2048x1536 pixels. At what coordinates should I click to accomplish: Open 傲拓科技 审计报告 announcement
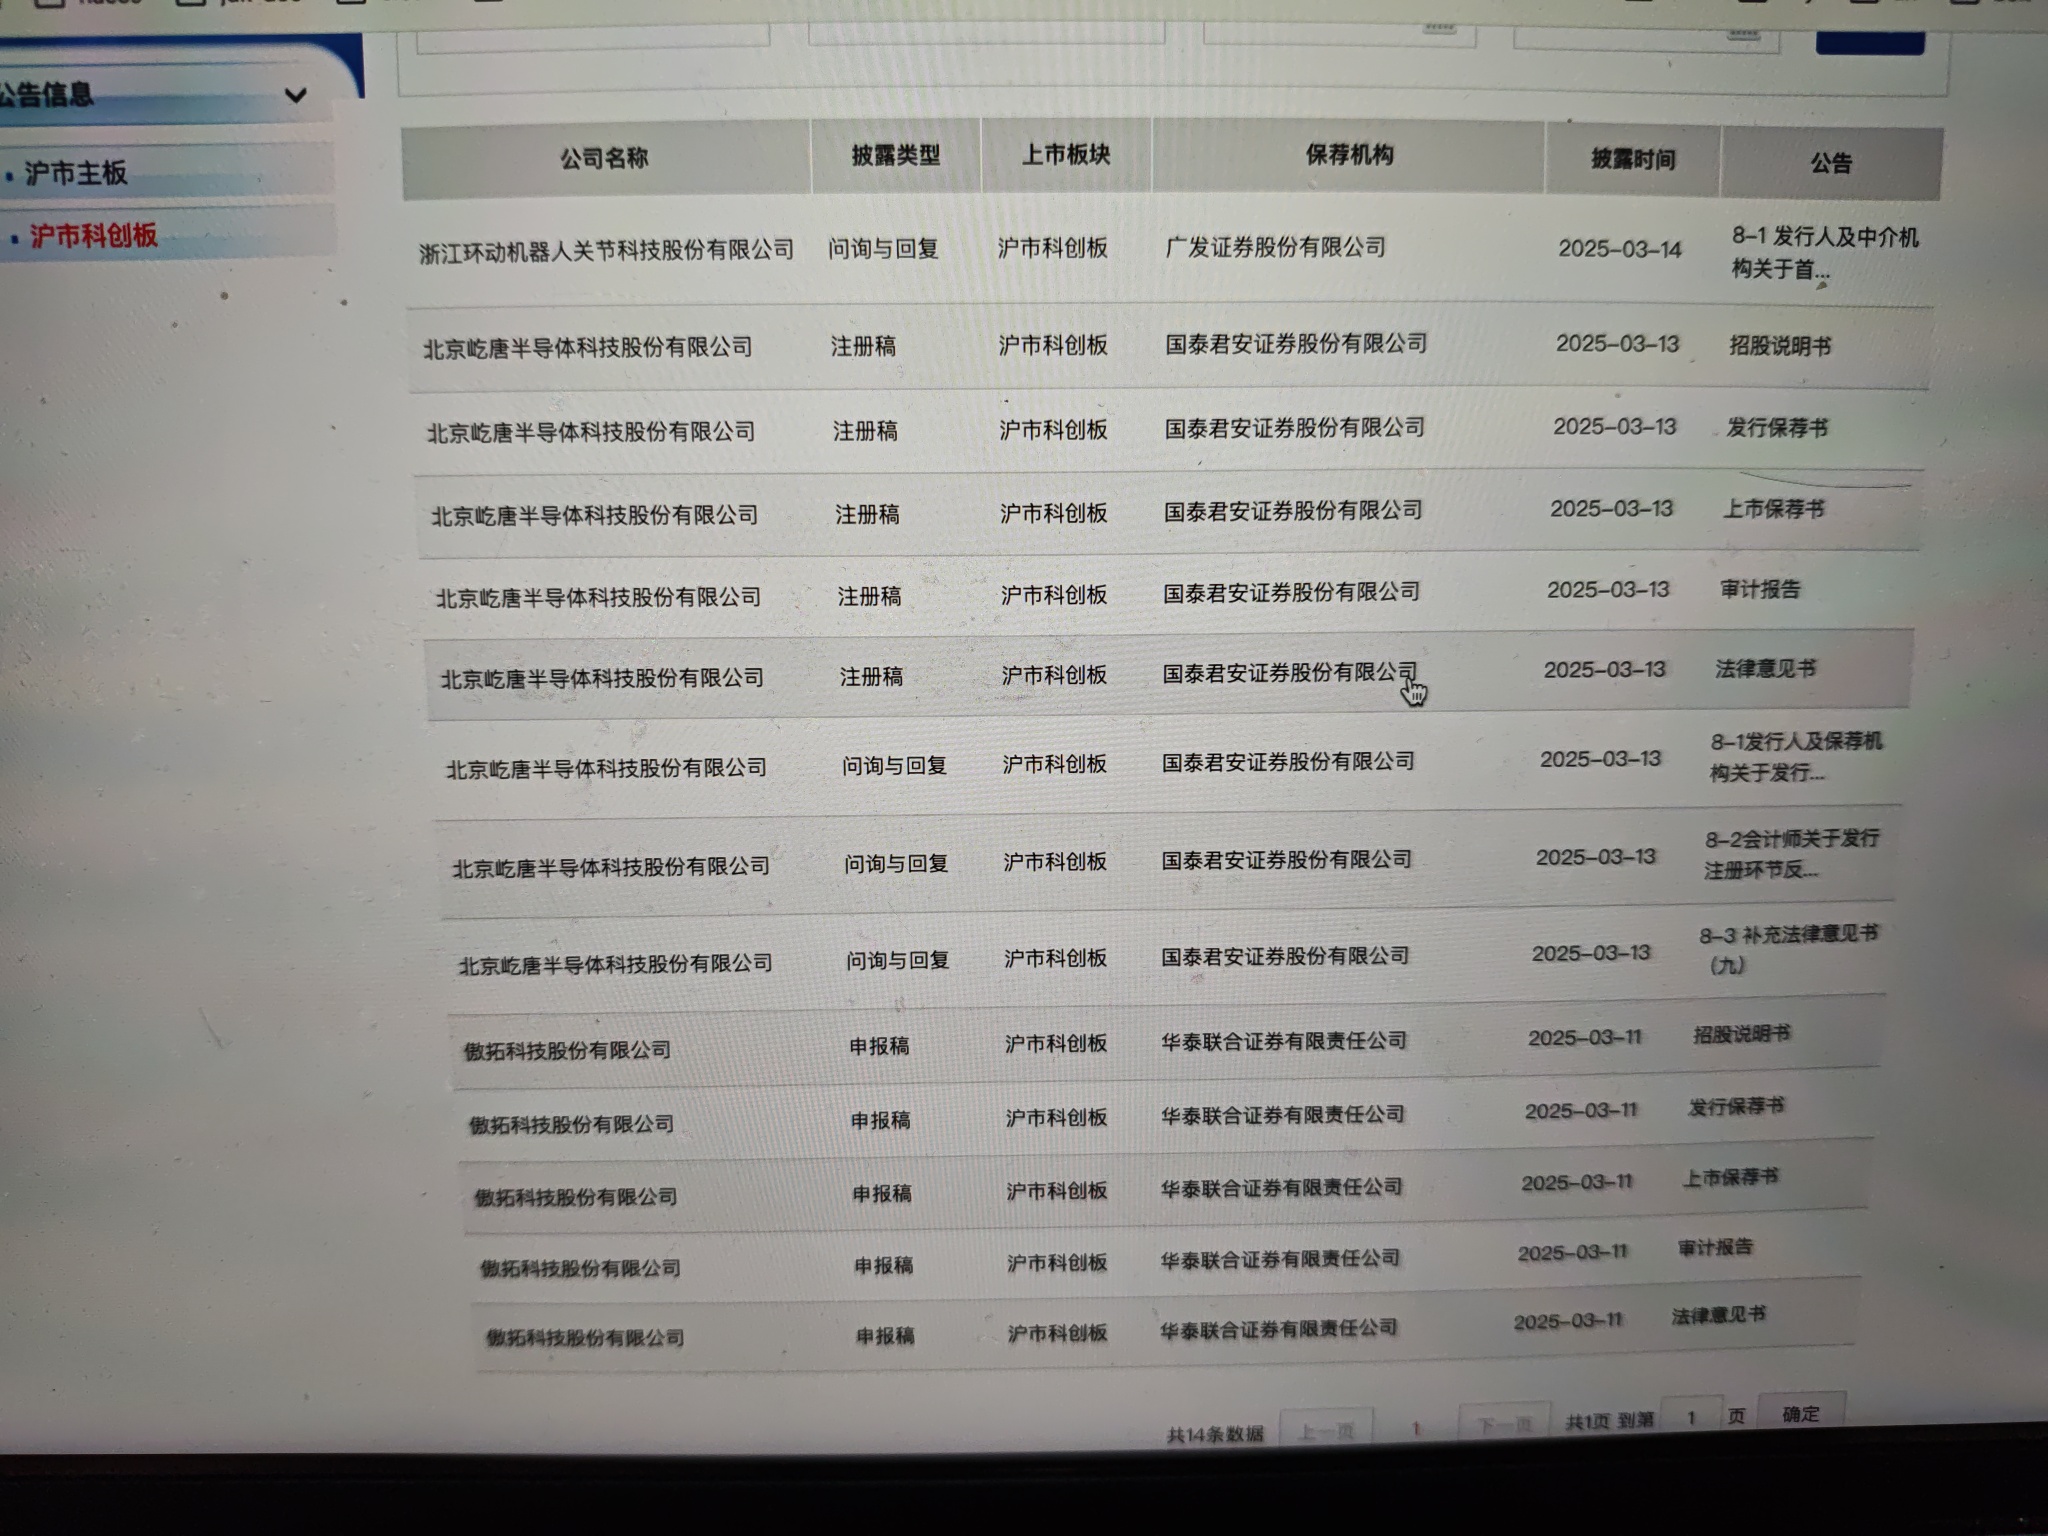(x=1715, y=1247)
